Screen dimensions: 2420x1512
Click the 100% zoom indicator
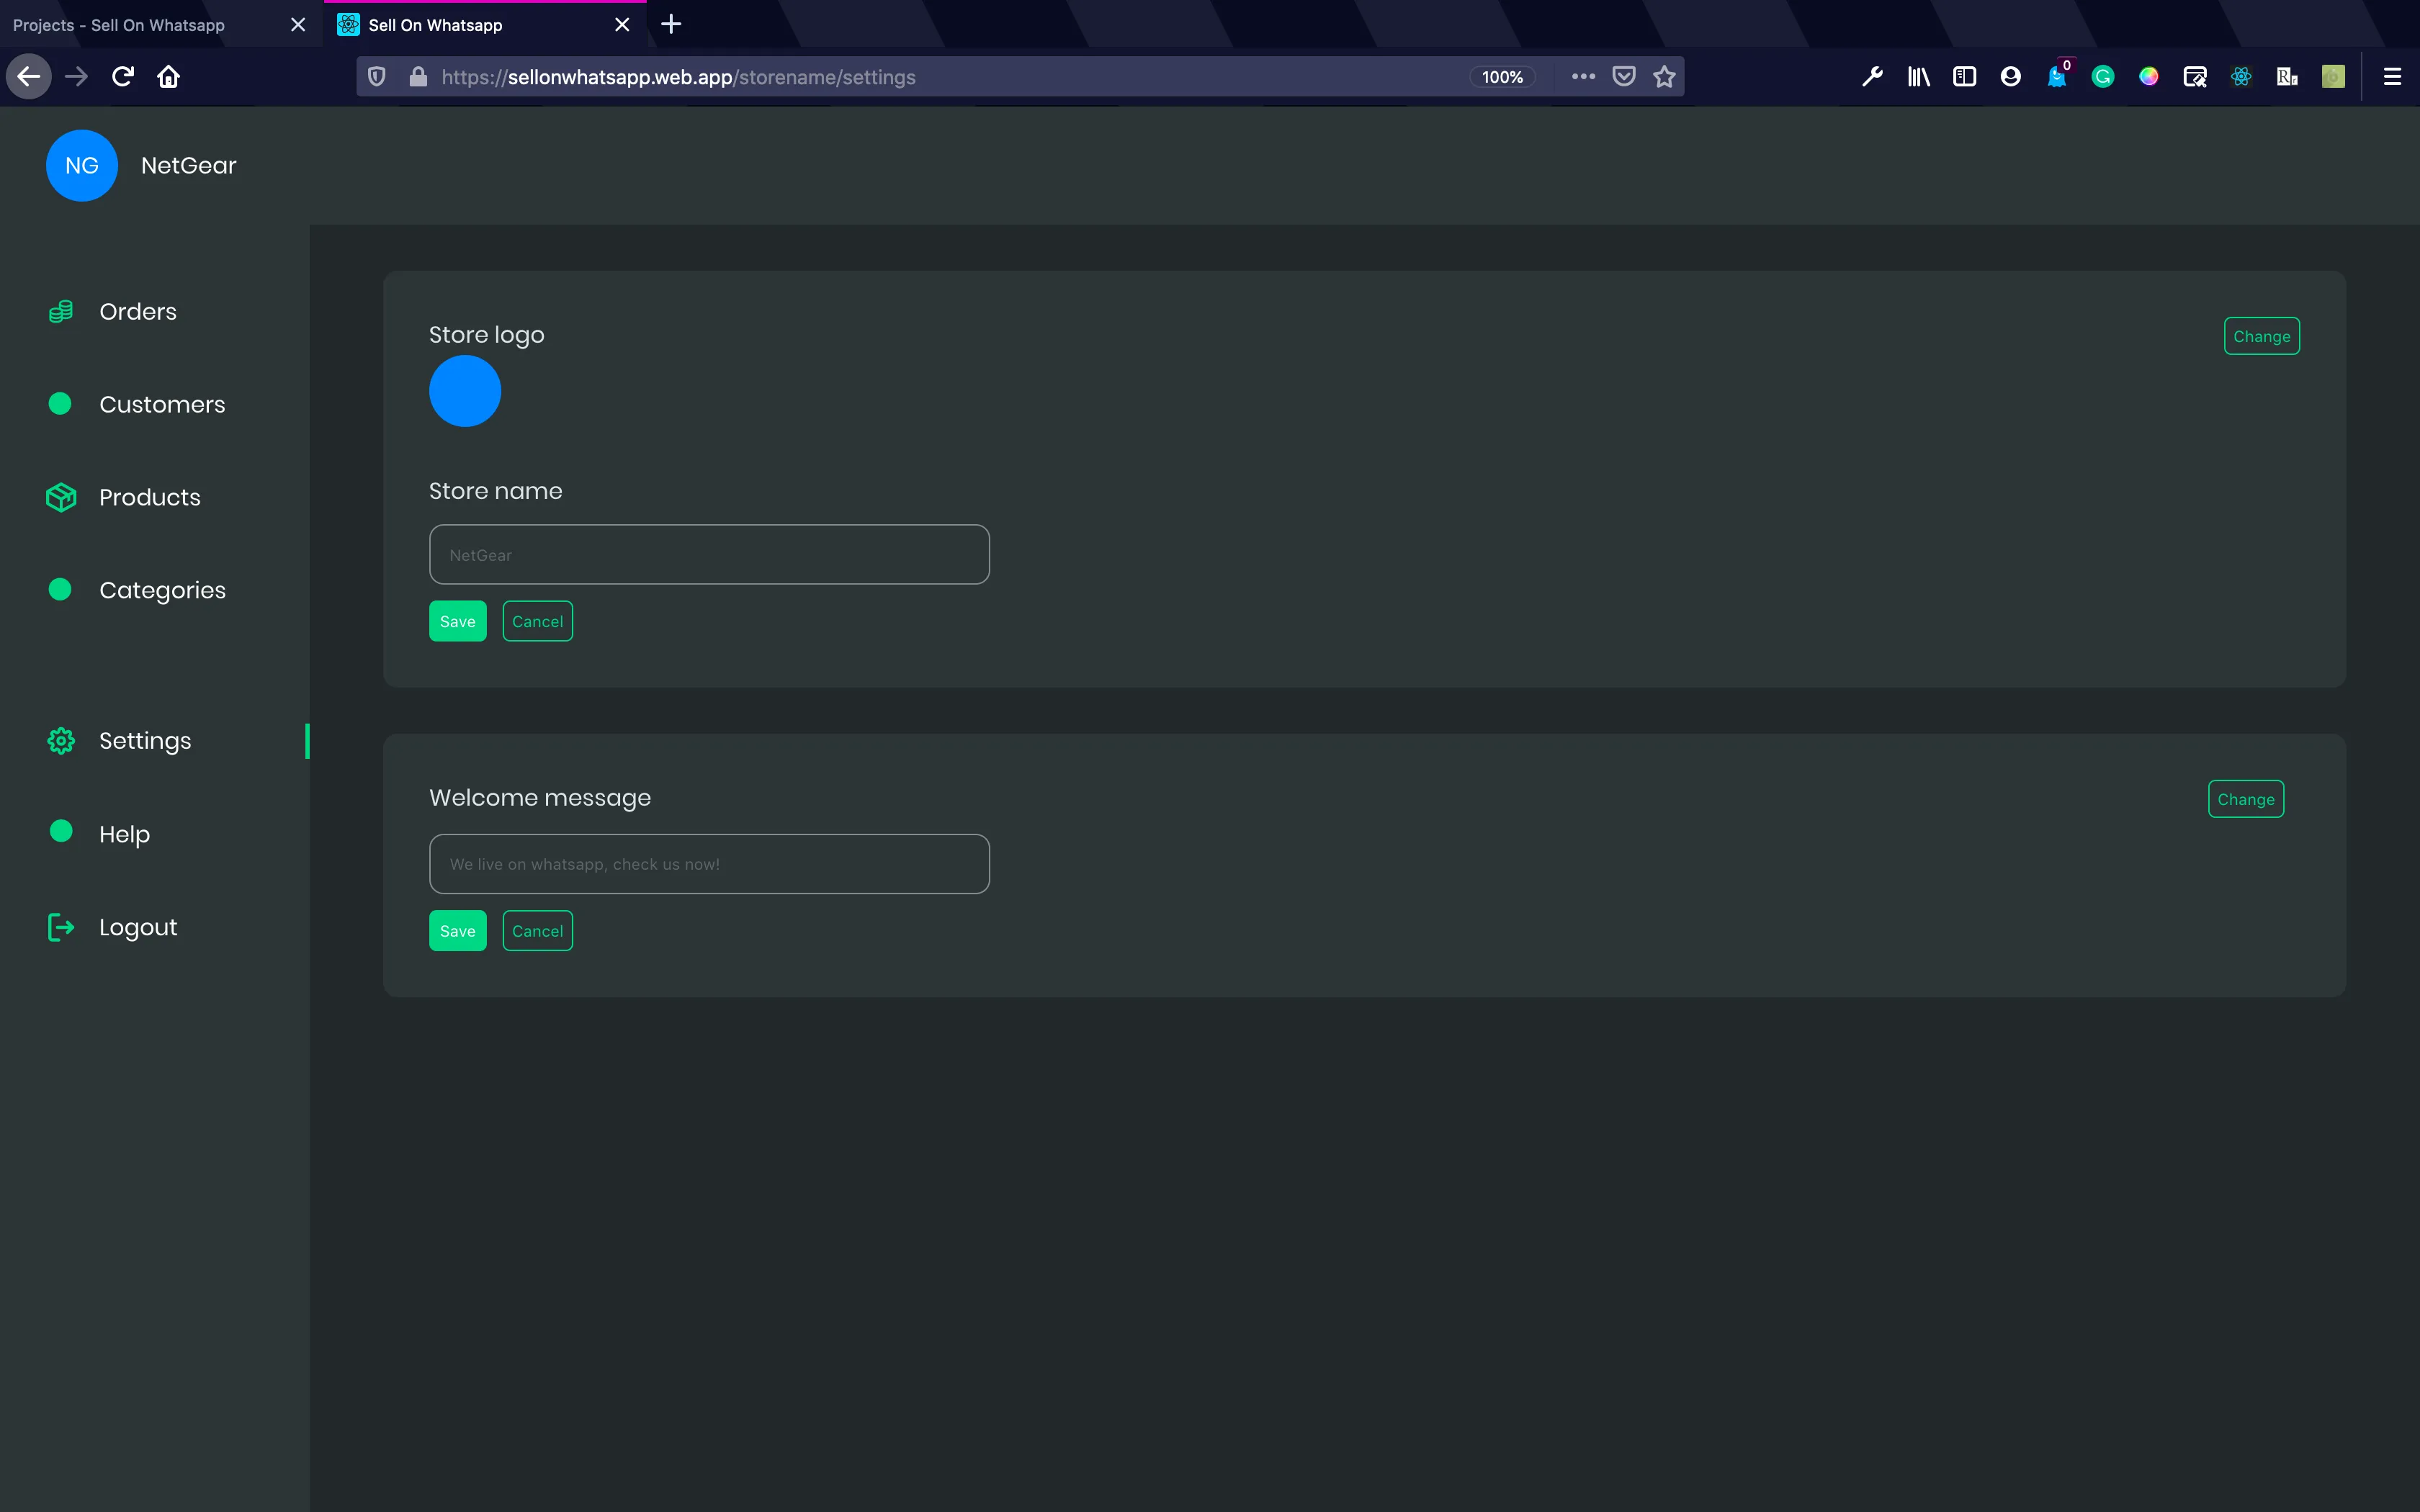[1502, 77]
